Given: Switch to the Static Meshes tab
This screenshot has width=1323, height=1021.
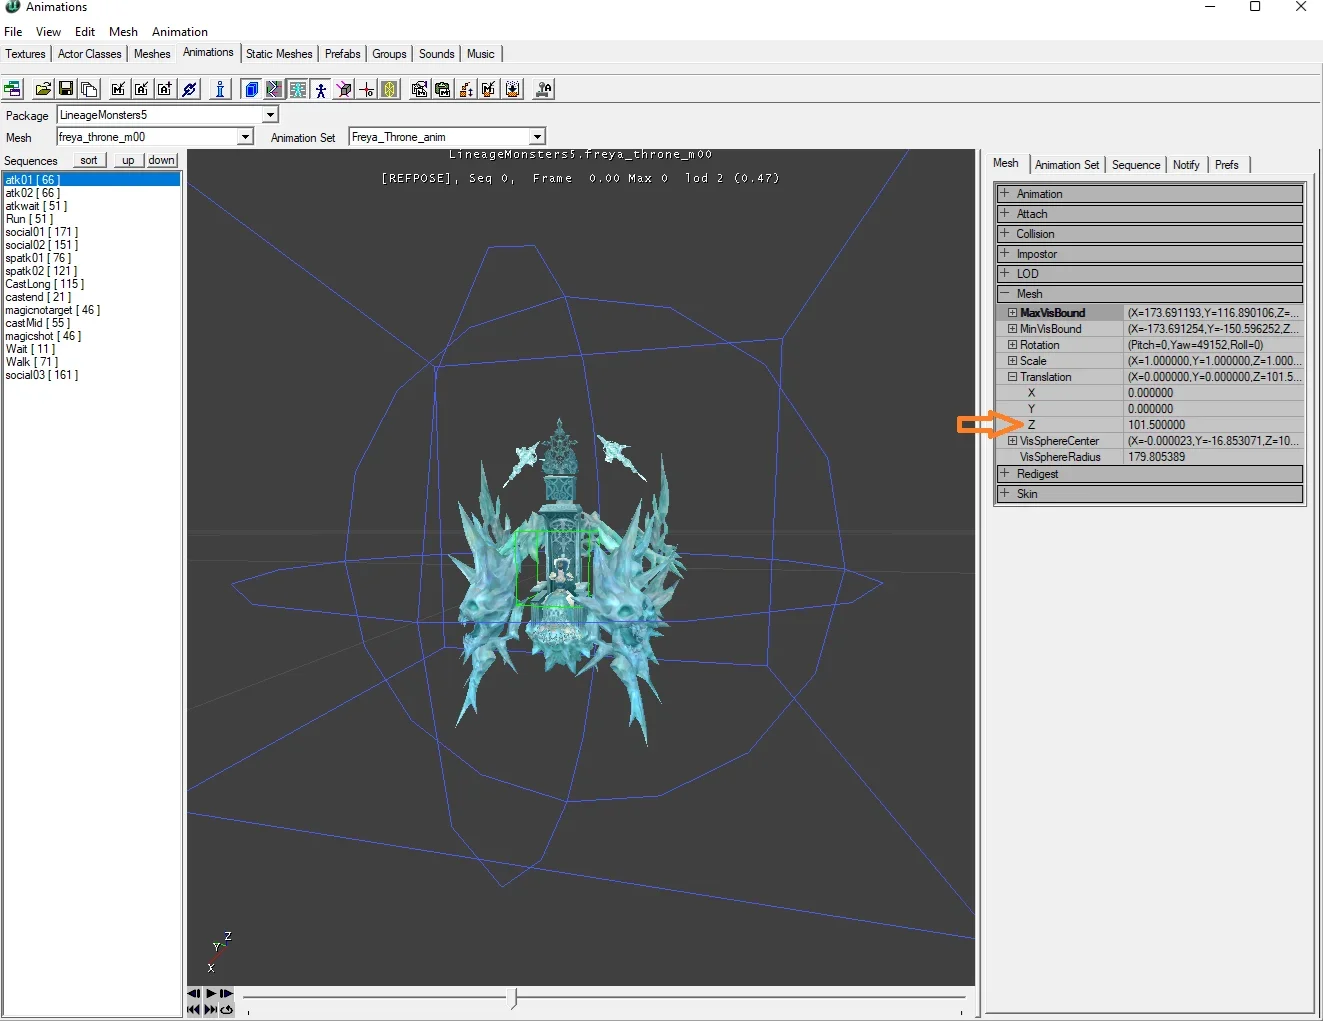Looking at the screenshot, I should tap(279, 54).
